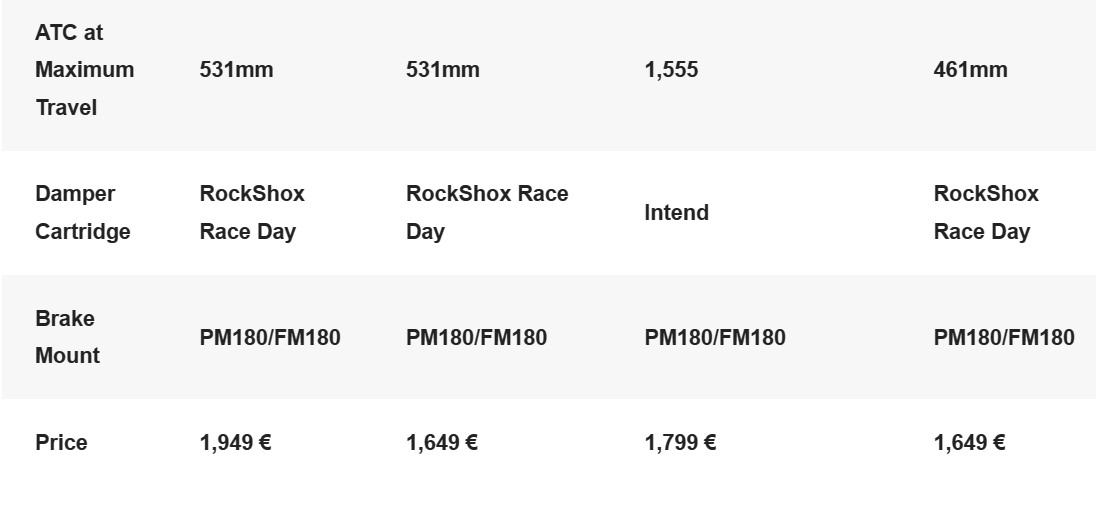This screenshot has height=514, width=1117.
Task: Click the second column PM180/FM180 value
Action: pyautogui.click(x=477, y=337)
